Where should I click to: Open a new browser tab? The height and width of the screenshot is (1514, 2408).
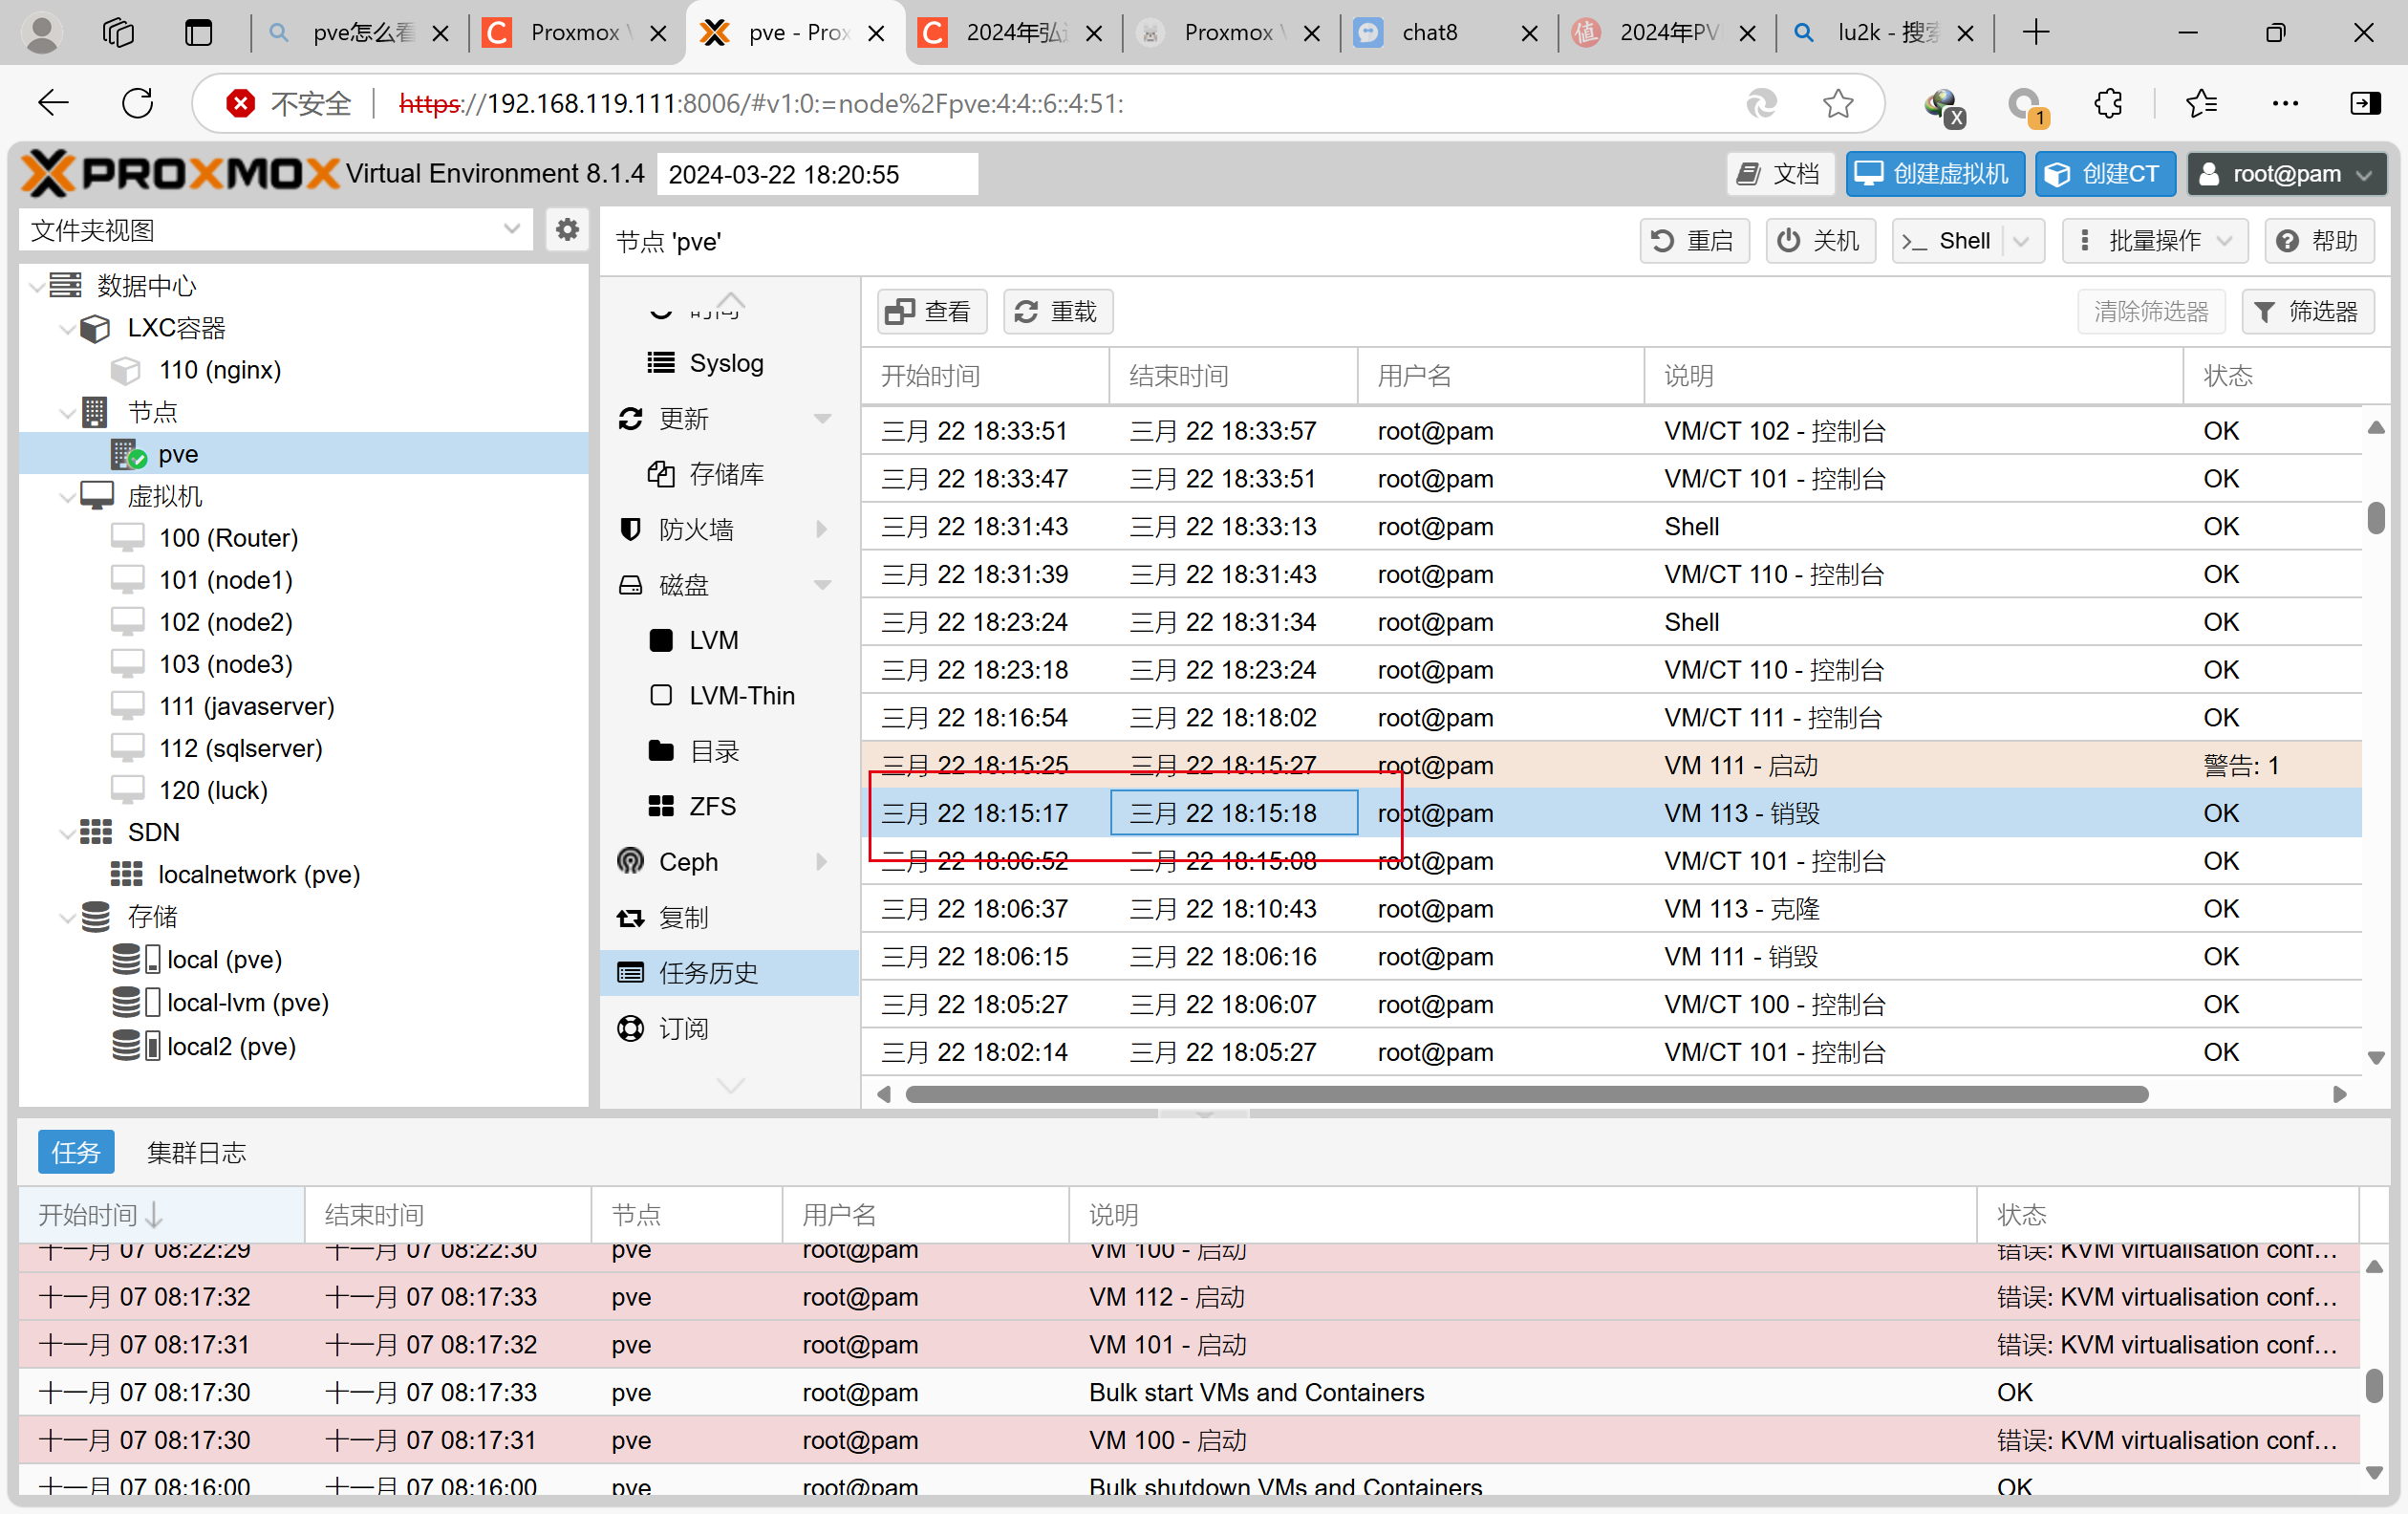(2035, 33)
